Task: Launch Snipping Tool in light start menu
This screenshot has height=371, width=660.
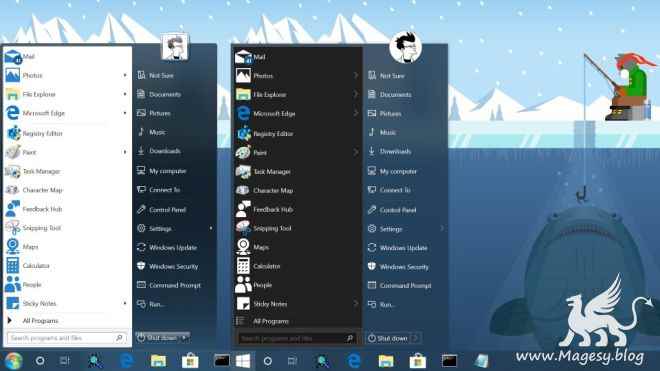Action: 67,228
